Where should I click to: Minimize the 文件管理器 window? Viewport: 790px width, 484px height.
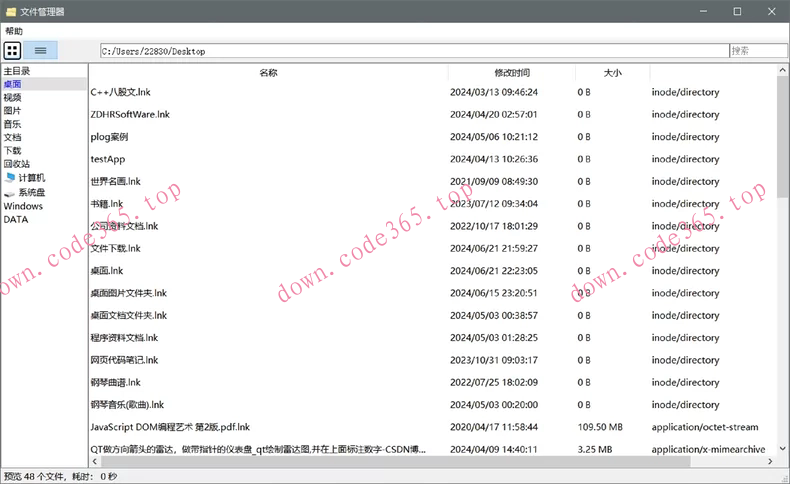click(x=703, y=11)
